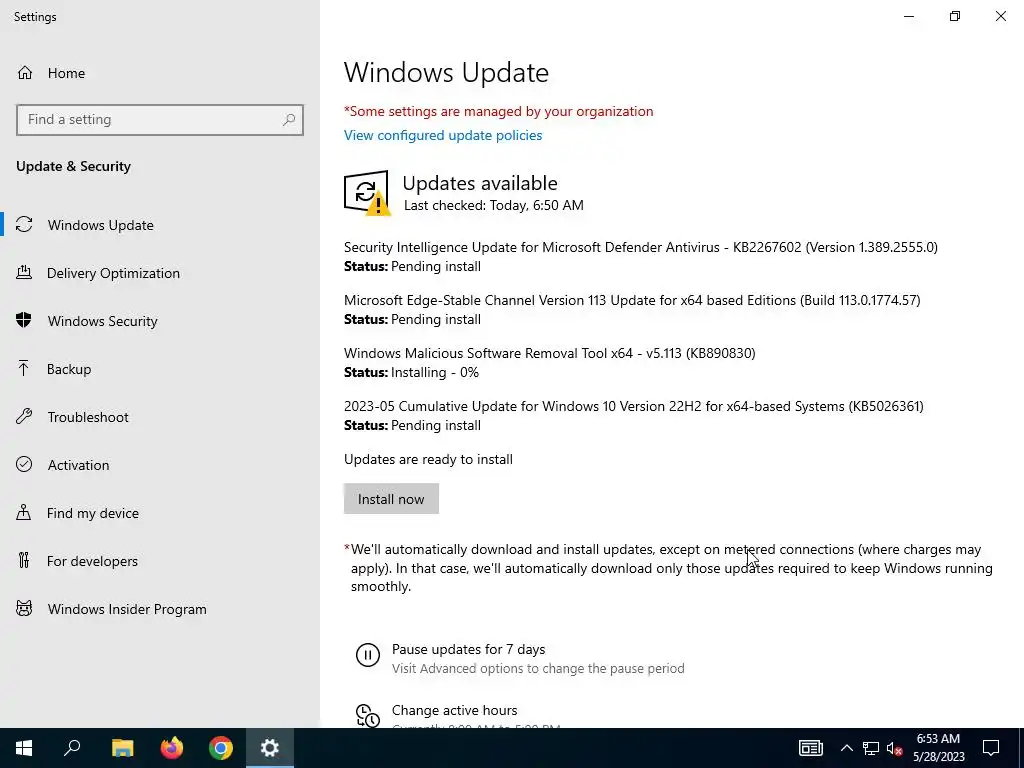
Task: Open Windows Security page
Action: click(x=160, y=321)
